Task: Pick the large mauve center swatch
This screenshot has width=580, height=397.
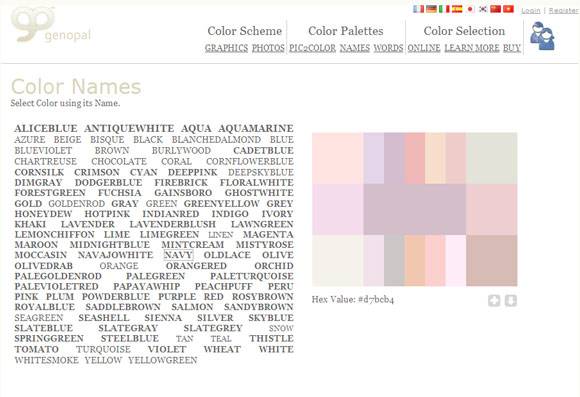Action: coord(415,209)
